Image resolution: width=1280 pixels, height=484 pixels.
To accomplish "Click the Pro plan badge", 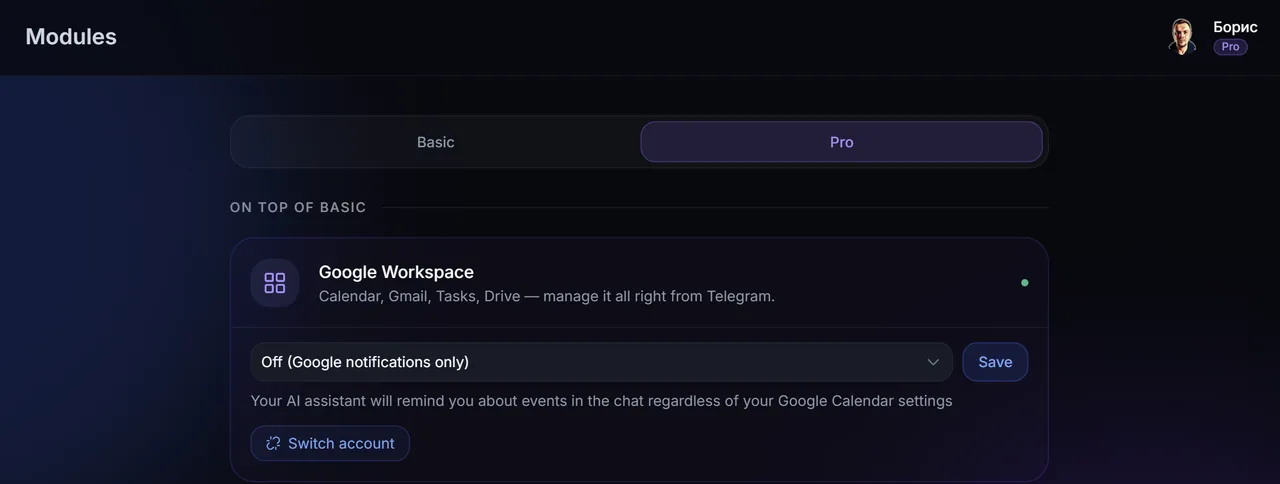I will [x=1230, y=47].
